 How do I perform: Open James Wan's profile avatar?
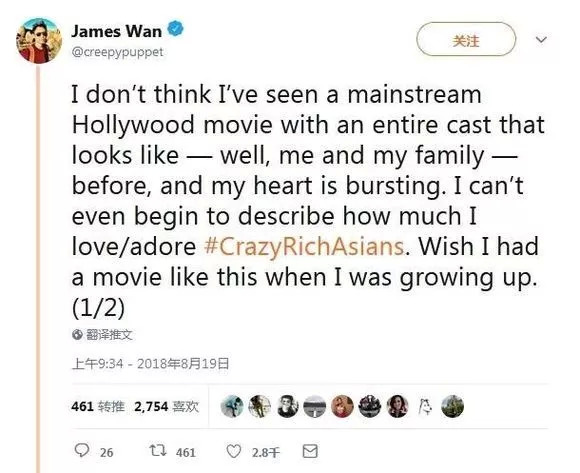39,41
